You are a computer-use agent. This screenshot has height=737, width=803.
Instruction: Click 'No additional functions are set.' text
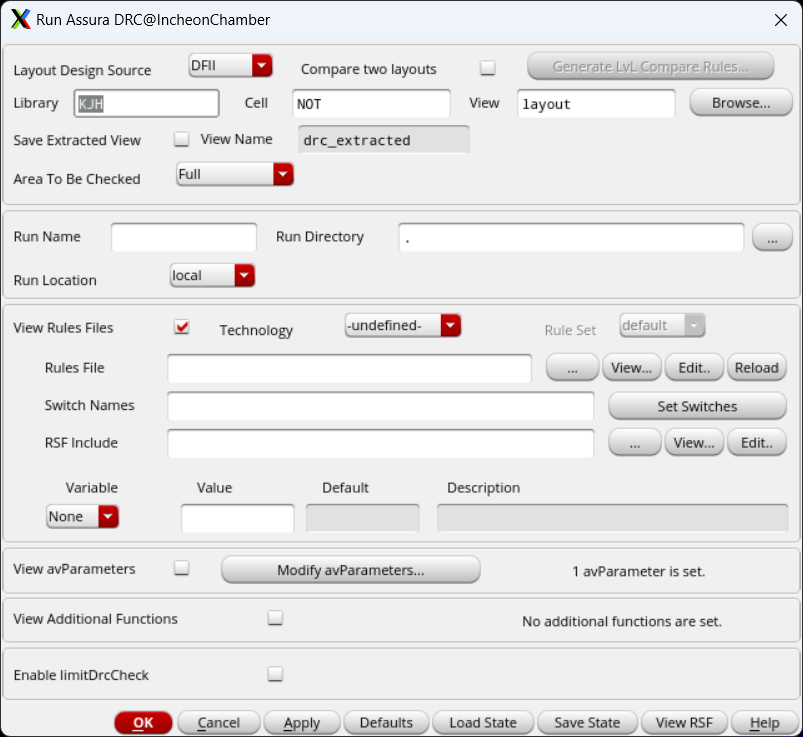click(622, 621)
